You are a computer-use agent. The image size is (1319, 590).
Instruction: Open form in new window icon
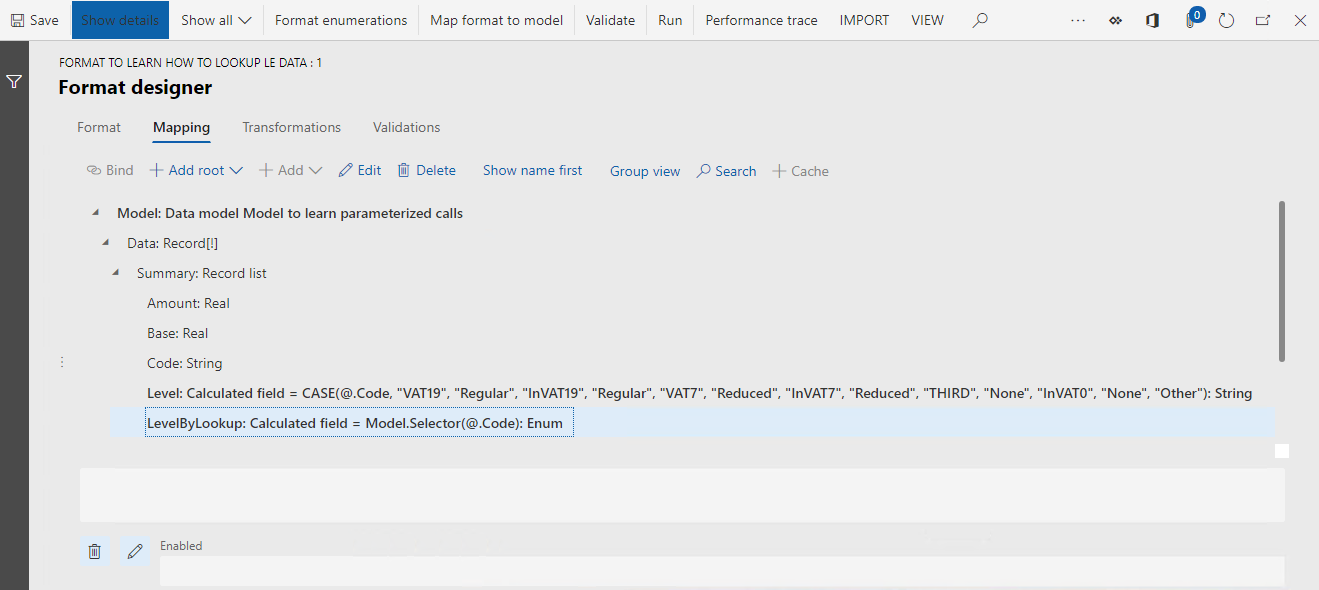pyautogui.click(x=1263, y=20)
